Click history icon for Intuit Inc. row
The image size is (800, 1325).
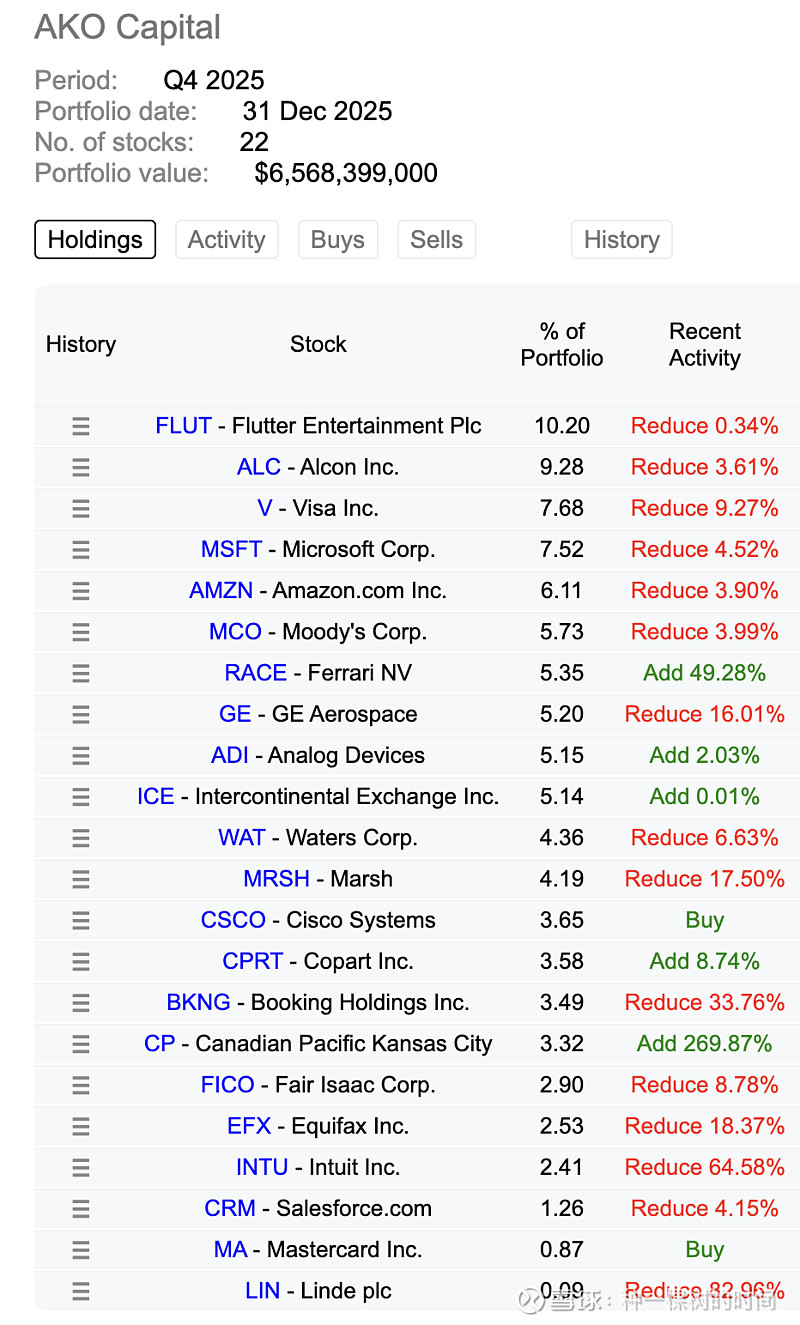(x=81, y=1168)
